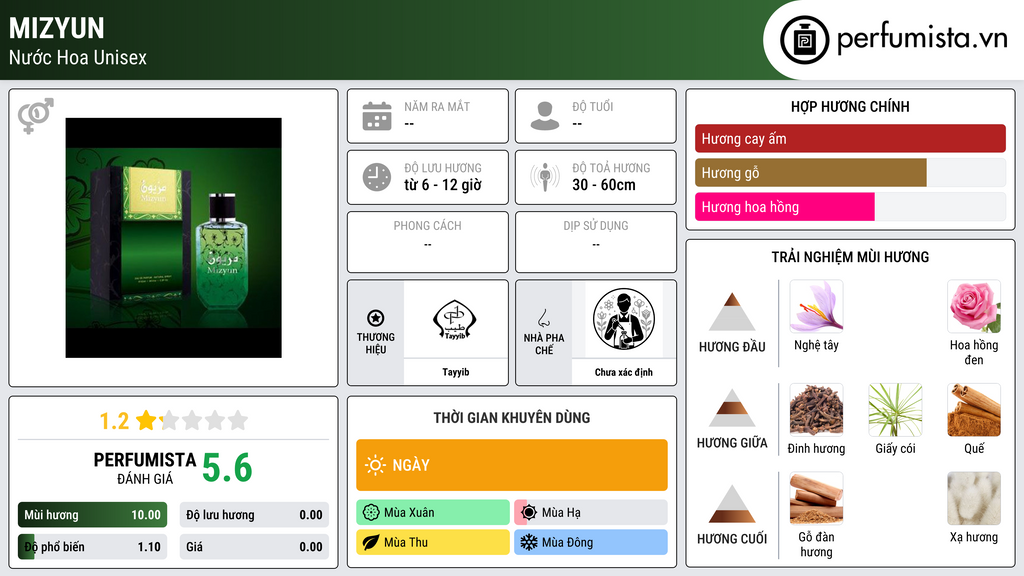Click the clock icon beside Độ lưu hương
1024x576 pixels.
377,177
